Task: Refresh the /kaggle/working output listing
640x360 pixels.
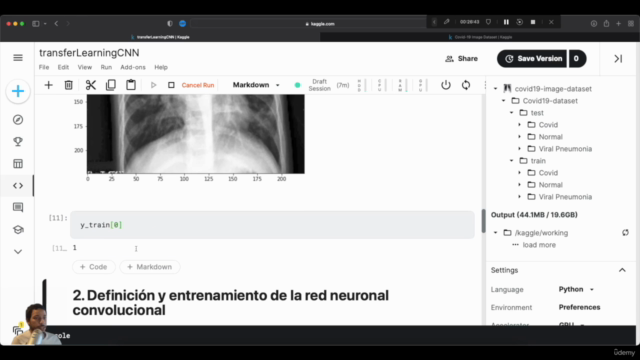Action: pyautogui.click(x=625, y=233)
